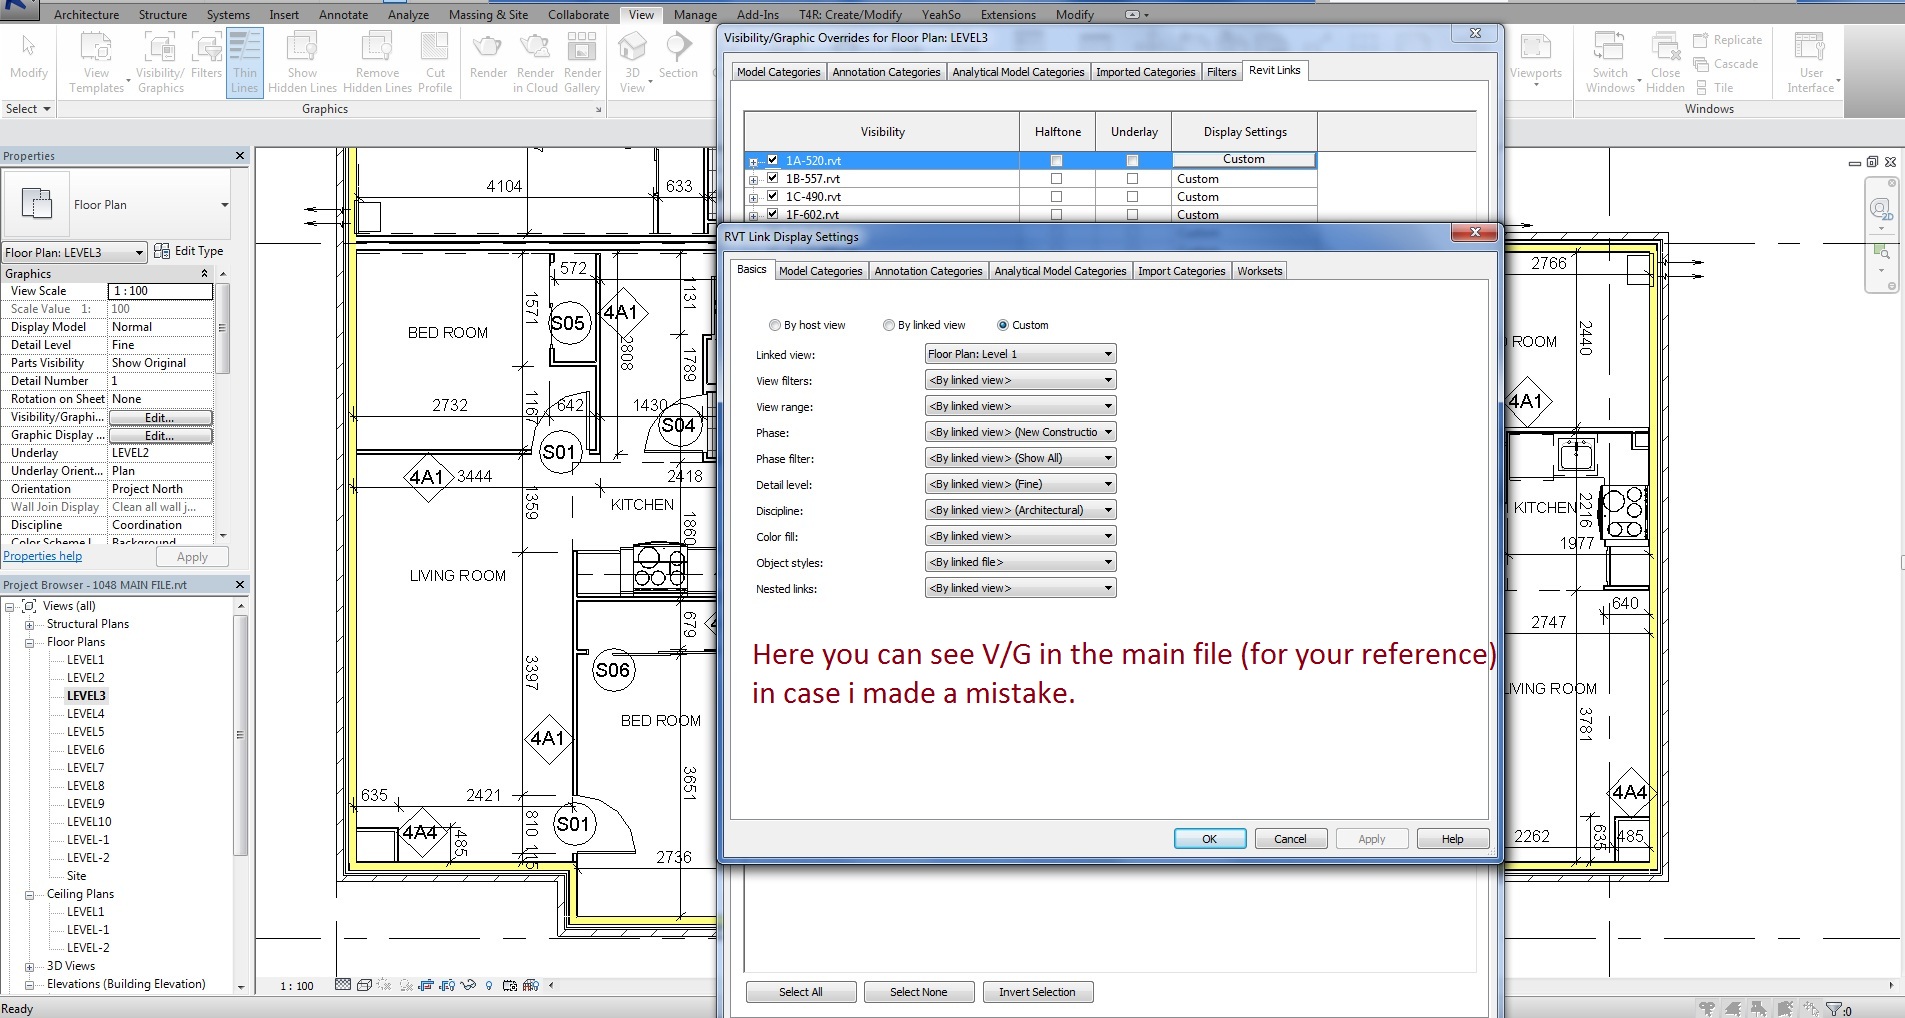
Task: Open the Annotate ribbon tab
Action: tap(343, 15)
